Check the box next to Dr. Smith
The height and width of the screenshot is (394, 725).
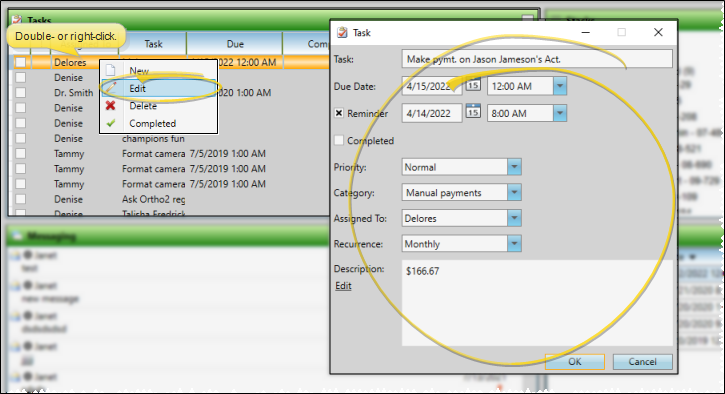(20, 92)
